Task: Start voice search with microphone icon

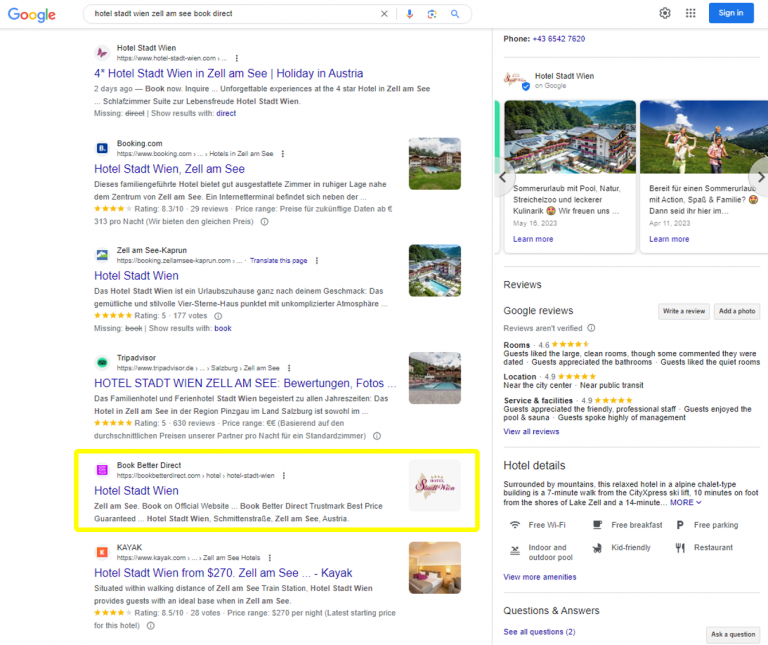Action: coord(409,14)
